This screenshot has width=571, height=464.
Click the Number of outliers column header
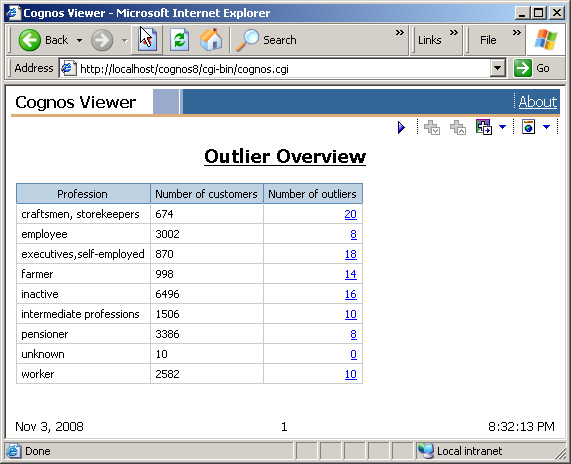coord(312,194)
